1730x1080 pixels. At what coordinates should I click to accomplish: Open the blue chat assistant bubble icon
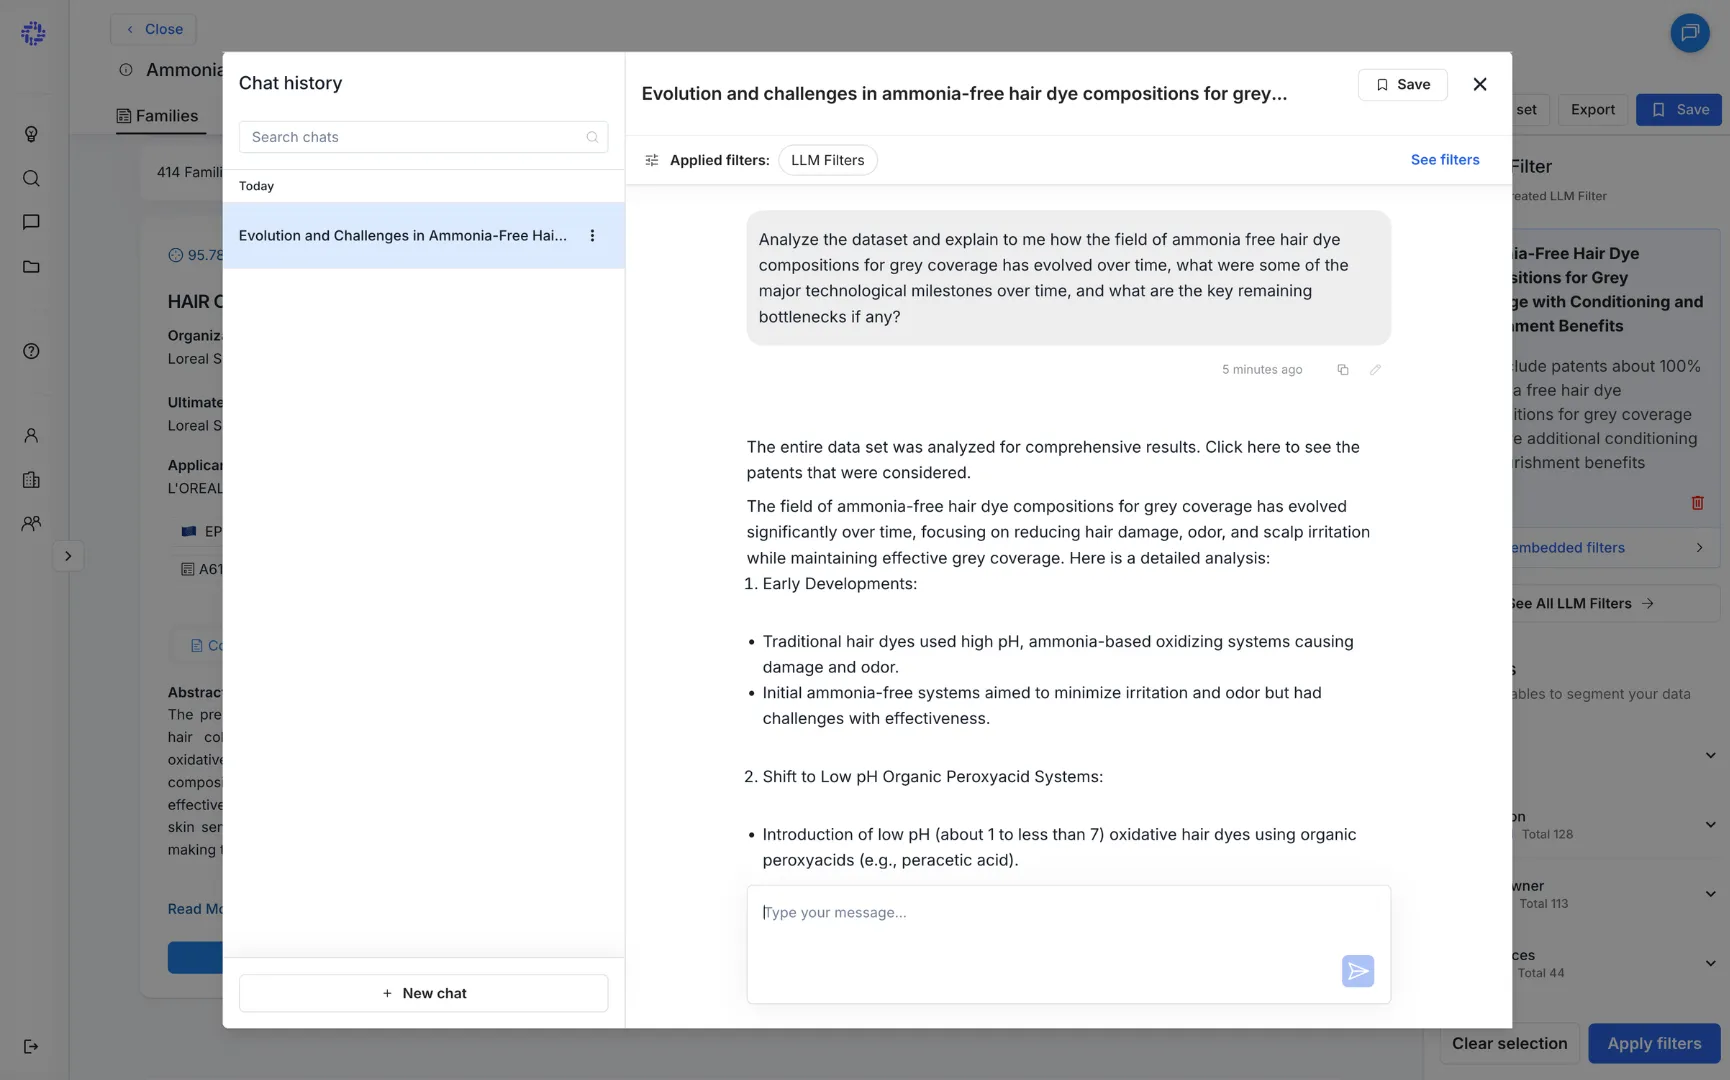click(1689, 33)
